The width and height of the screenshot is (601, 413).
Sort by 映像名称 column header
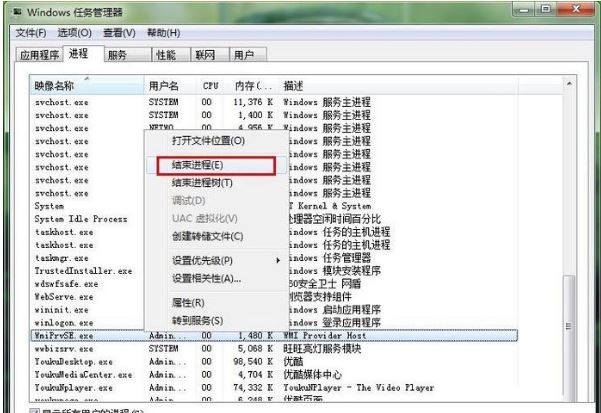point(87,85)
